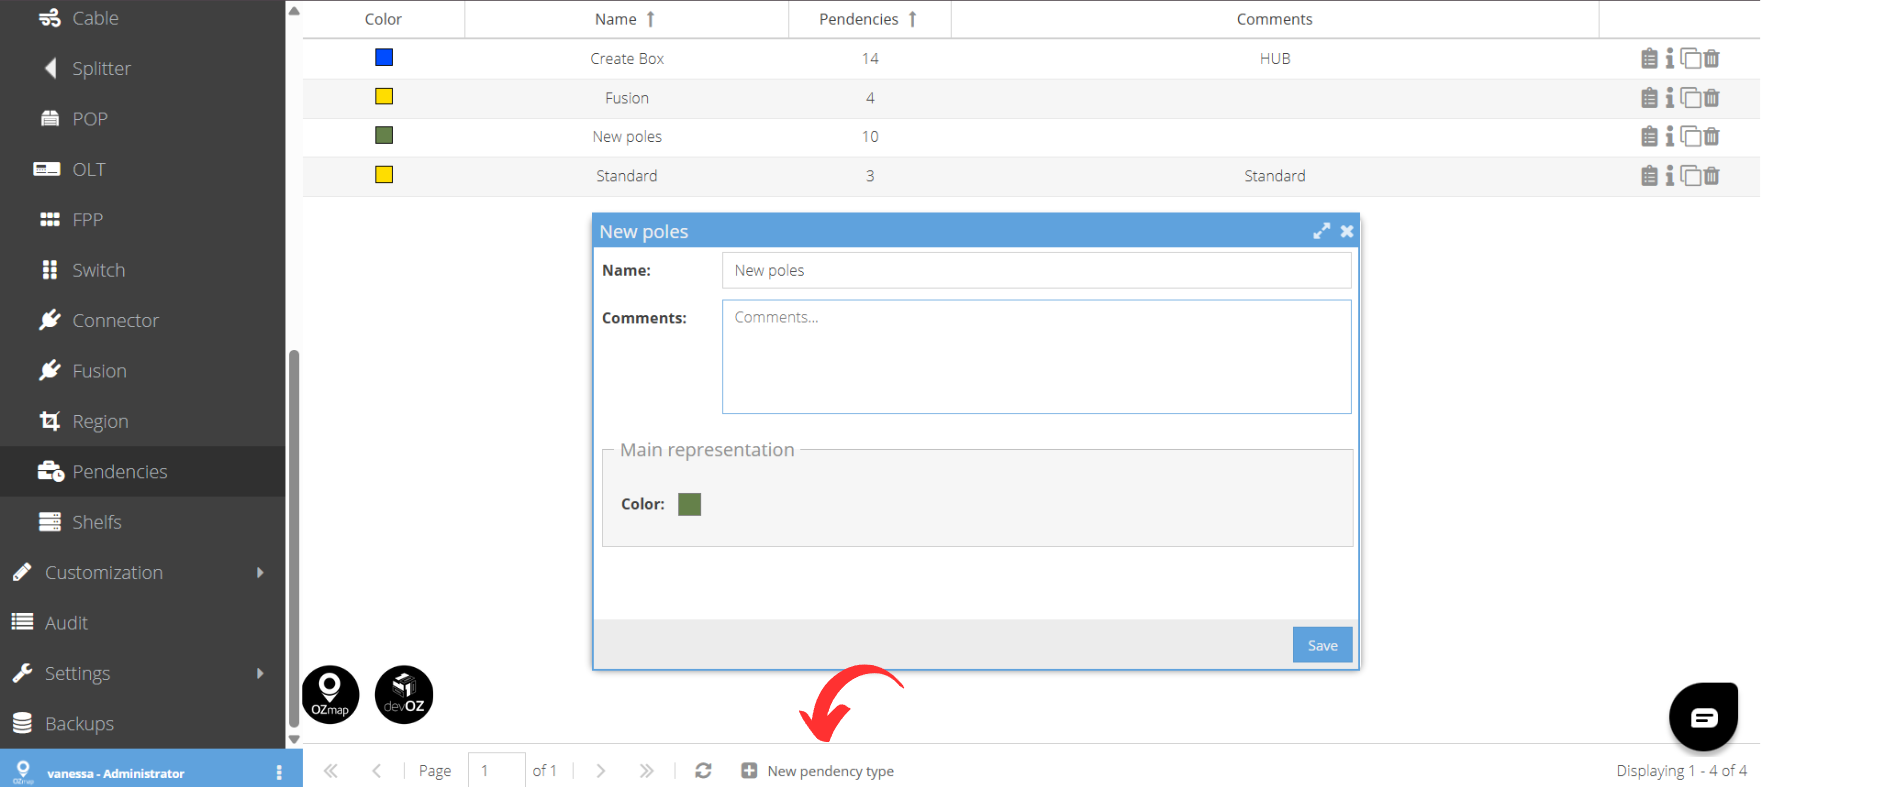
Task: Show info for Standard pendency type
Action: [1669, 176]
